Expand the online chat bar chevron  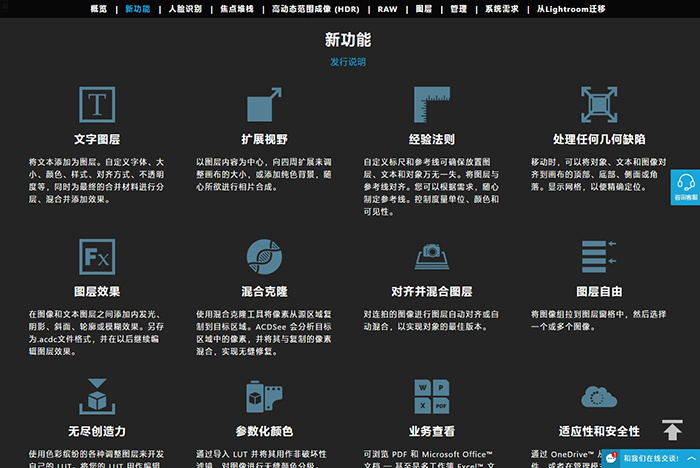tap(692, 459)
